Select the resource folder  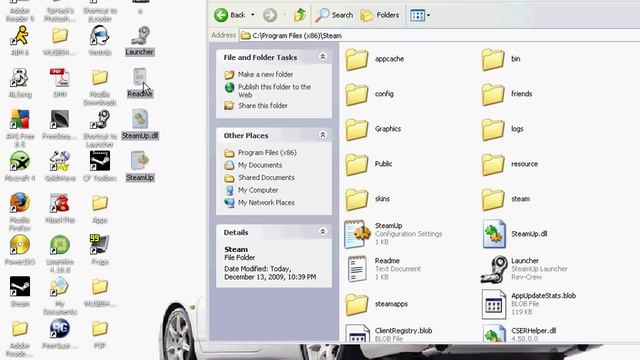click(509, 164)
